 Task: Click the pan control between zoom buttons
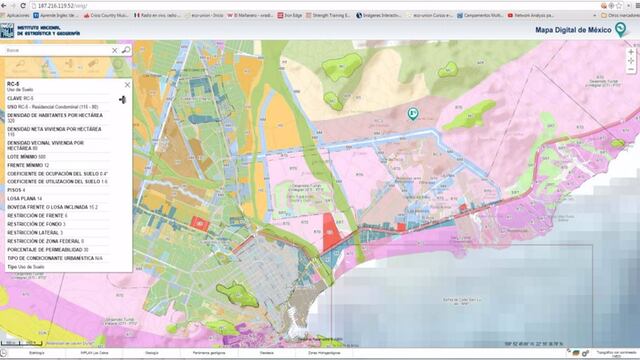[631, 61]
